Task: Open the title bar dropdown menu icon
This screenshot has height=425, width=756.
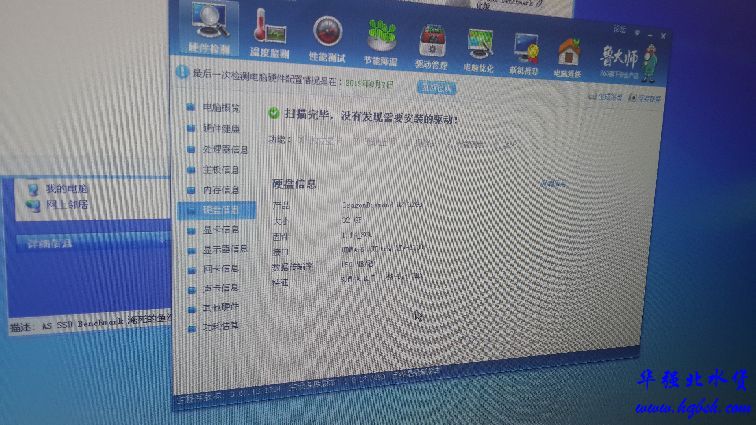Action: point(637,33)
